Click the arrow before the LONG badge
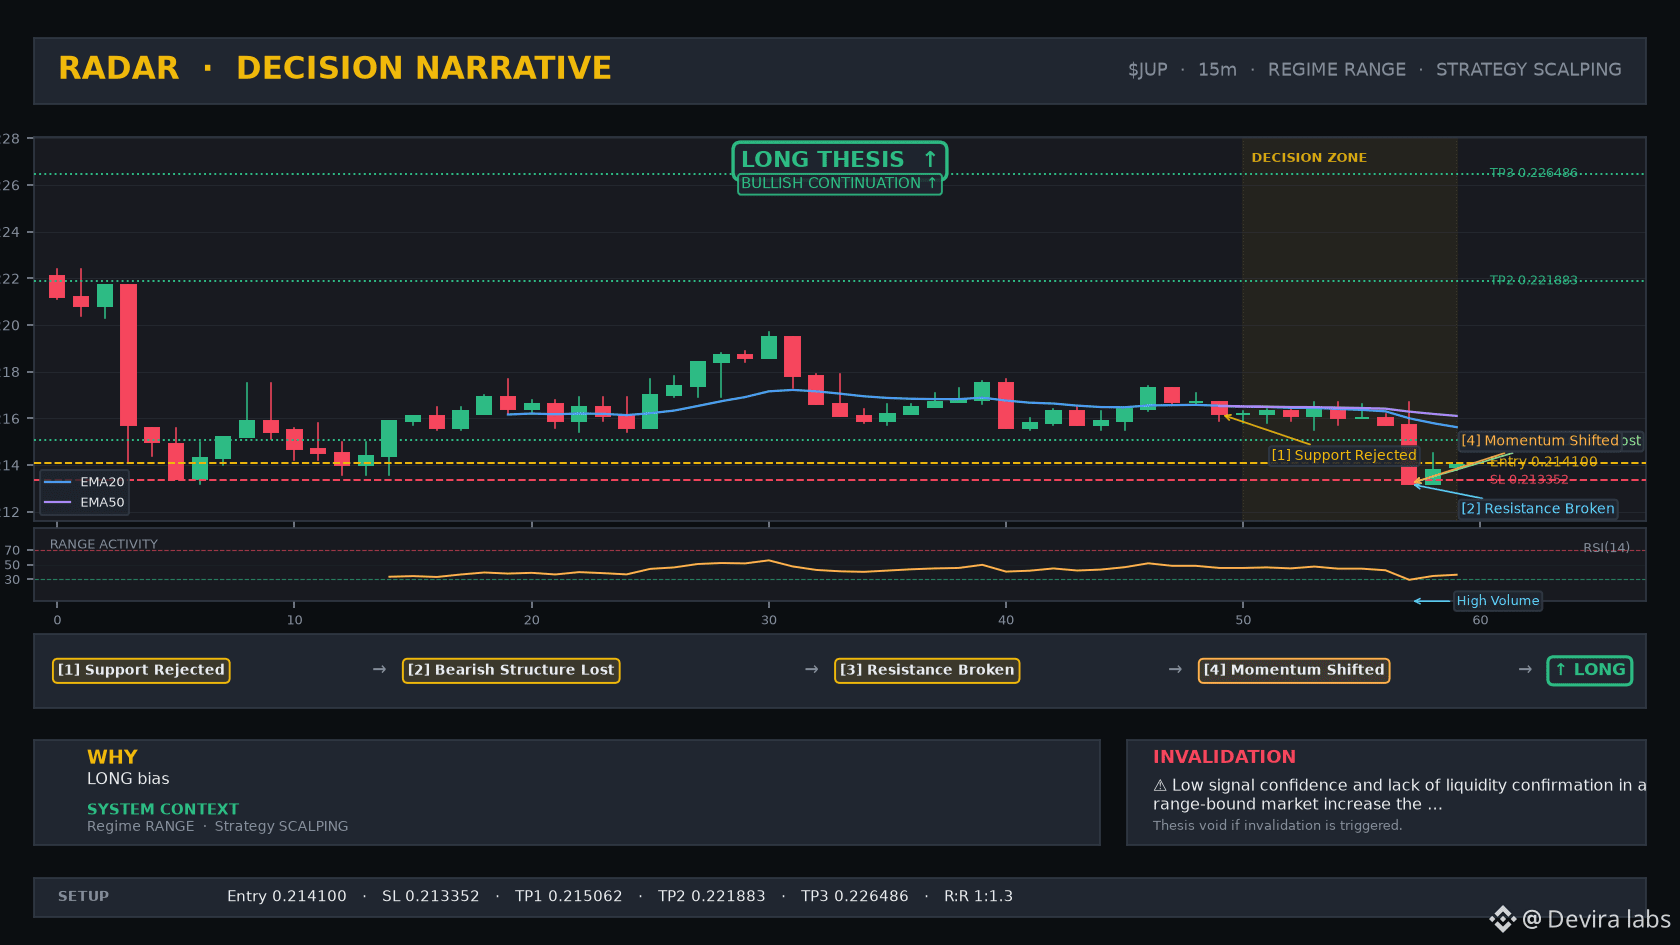 (x=1525, y=669)
